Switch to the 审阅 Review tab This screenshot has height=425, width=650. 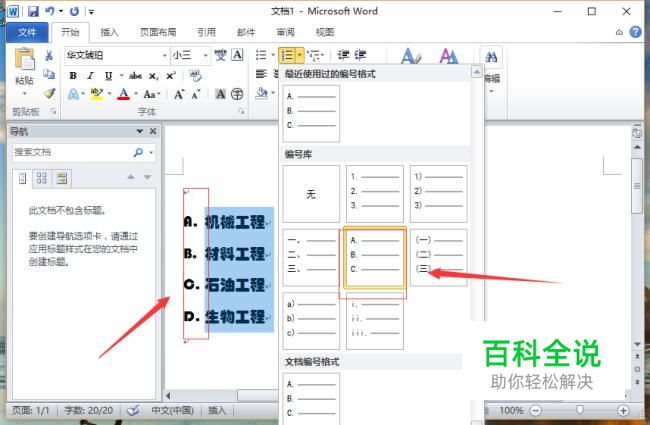coord(286,32)
